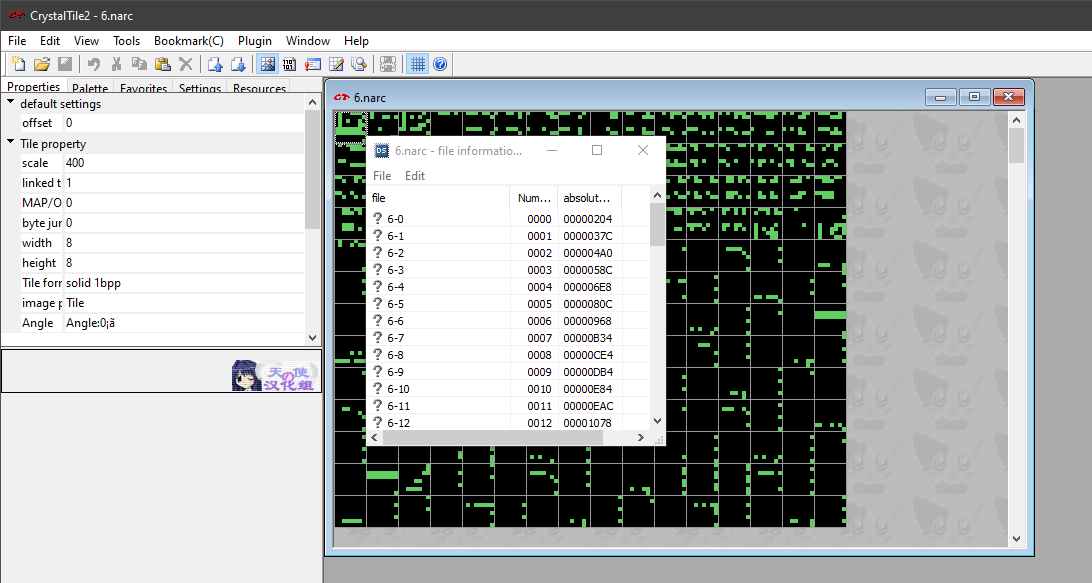Viewport: 1092px width, 583px height.
Task: Open the Plugin menu
Action: pos(255,41)
